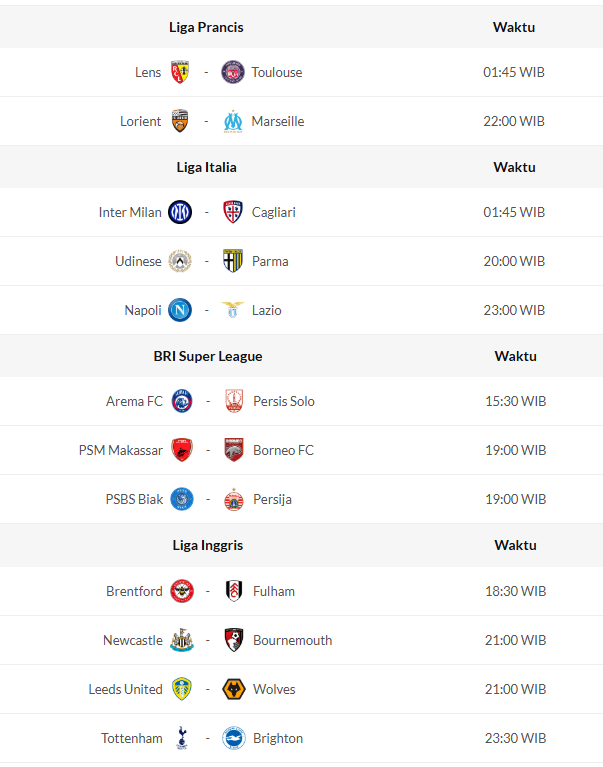Open the Lorient team name link
The height and width of the screenshot is (767, 603).
tap(140, 121)
